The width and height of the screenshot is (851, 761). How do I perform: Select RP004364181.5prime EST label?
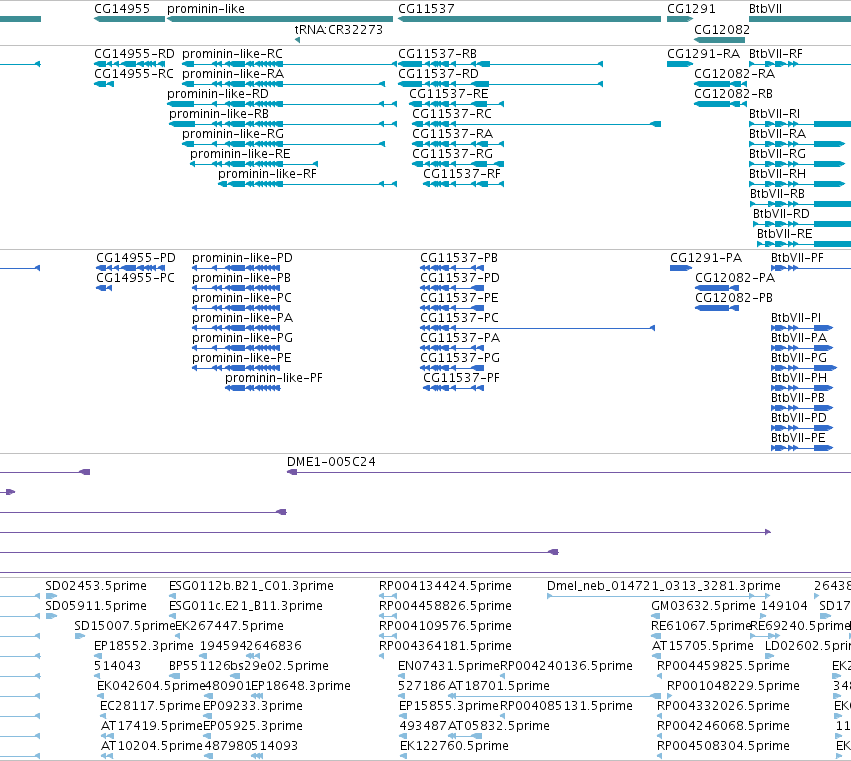click(x=445, y=646)
